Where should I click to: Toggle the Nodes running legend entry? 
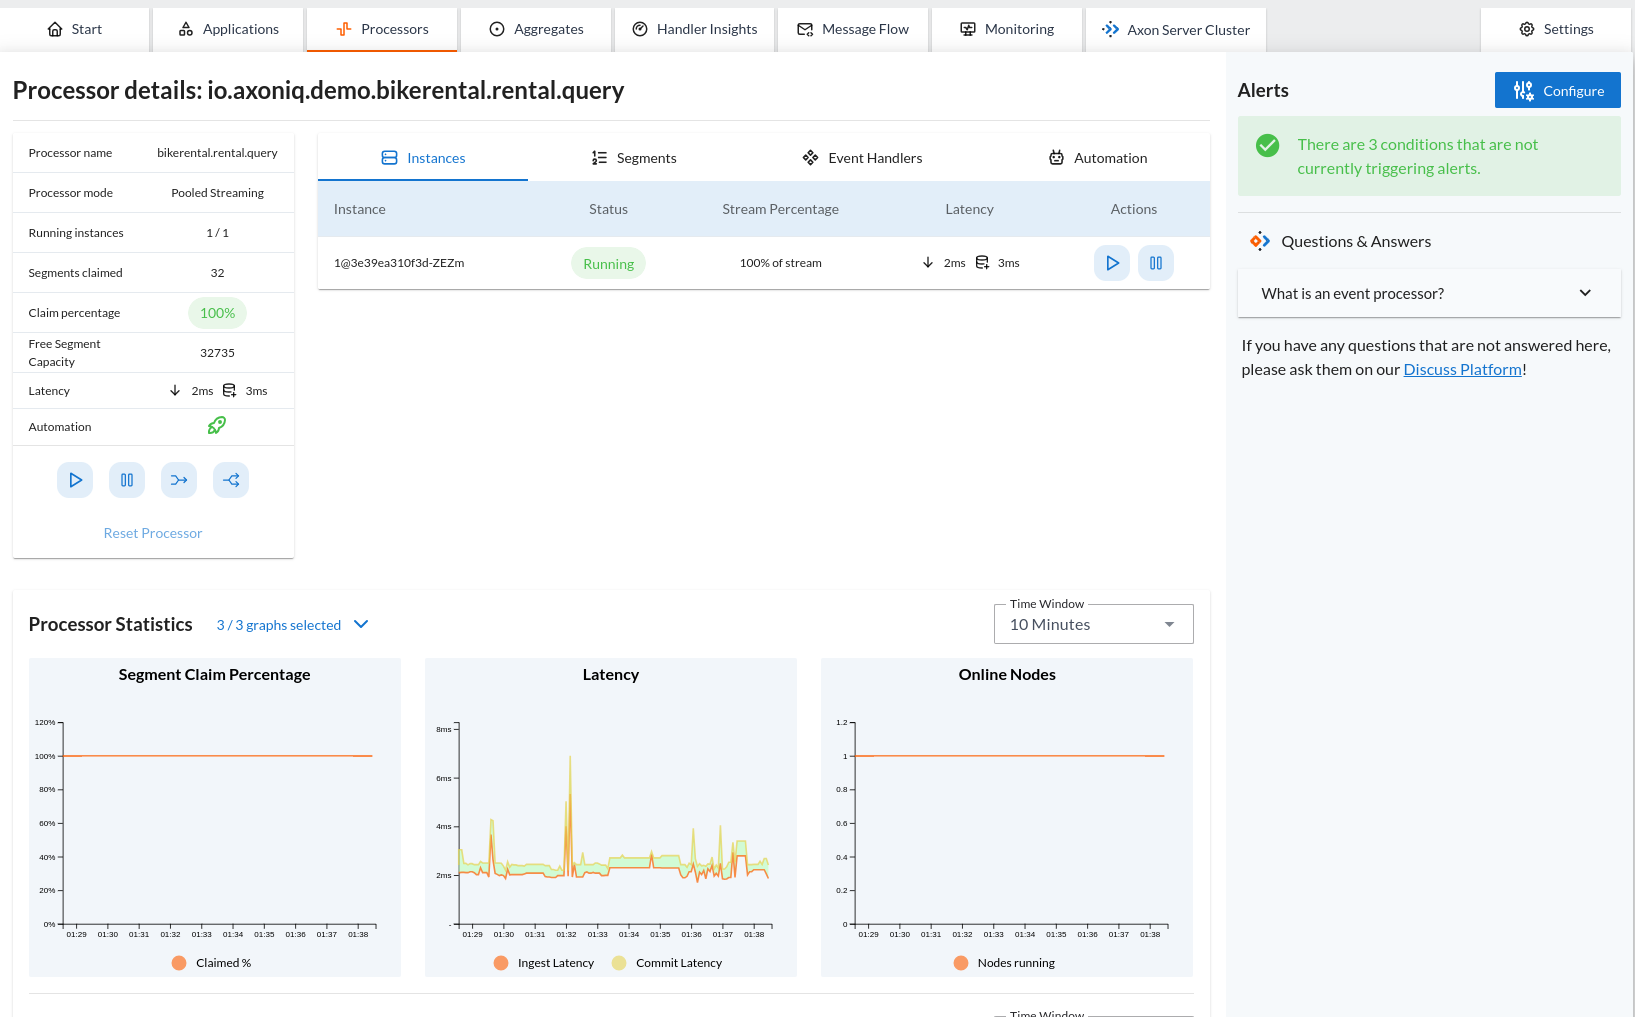click(x=1005, y=963)
